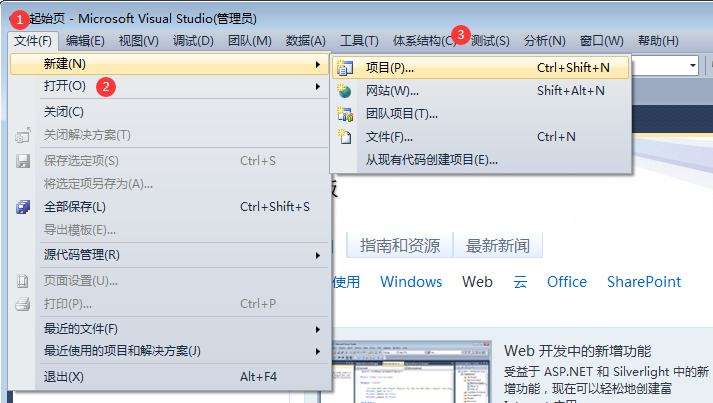
Task: Switch to the 指南和资源 tab
Action: pyautogui.click(x=400, y=246)
